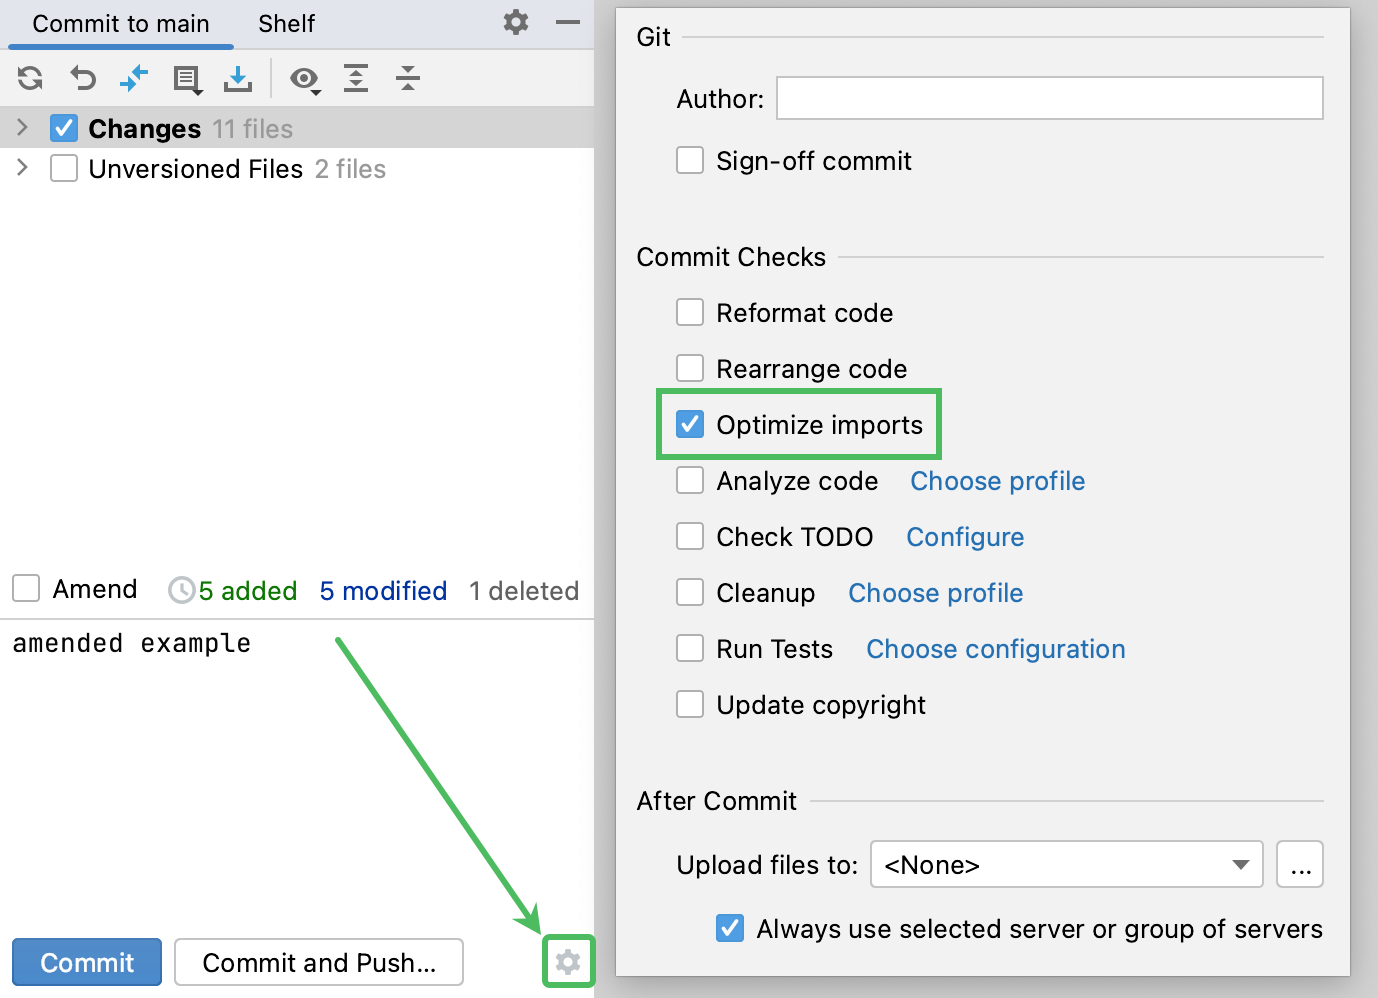The height and width of the screenshot is (998, 1378).
Task: Expand the Changes node
Action: pyautogui.click(x=22, y=128)
